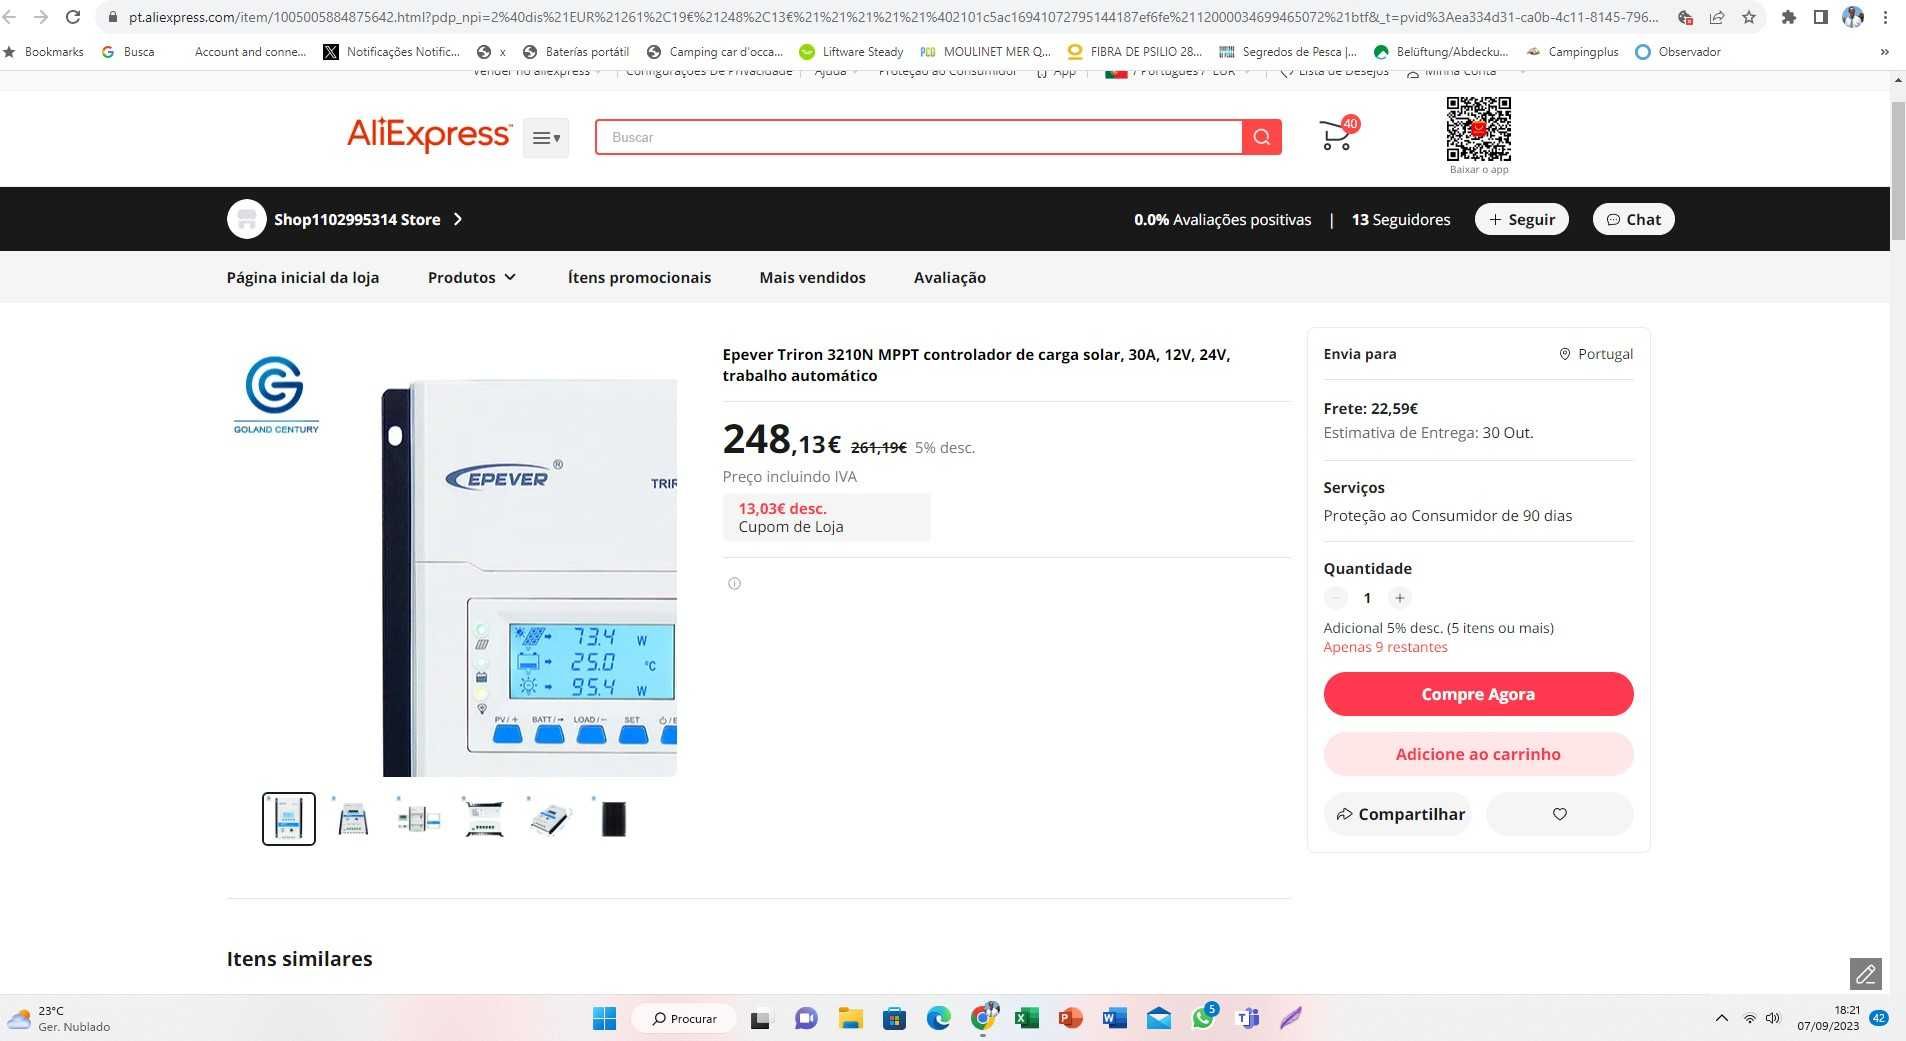This screenshot has height=1041, width=1906.
Task: Bookmark this page with the star
Action: click(x=1748, y=17)
